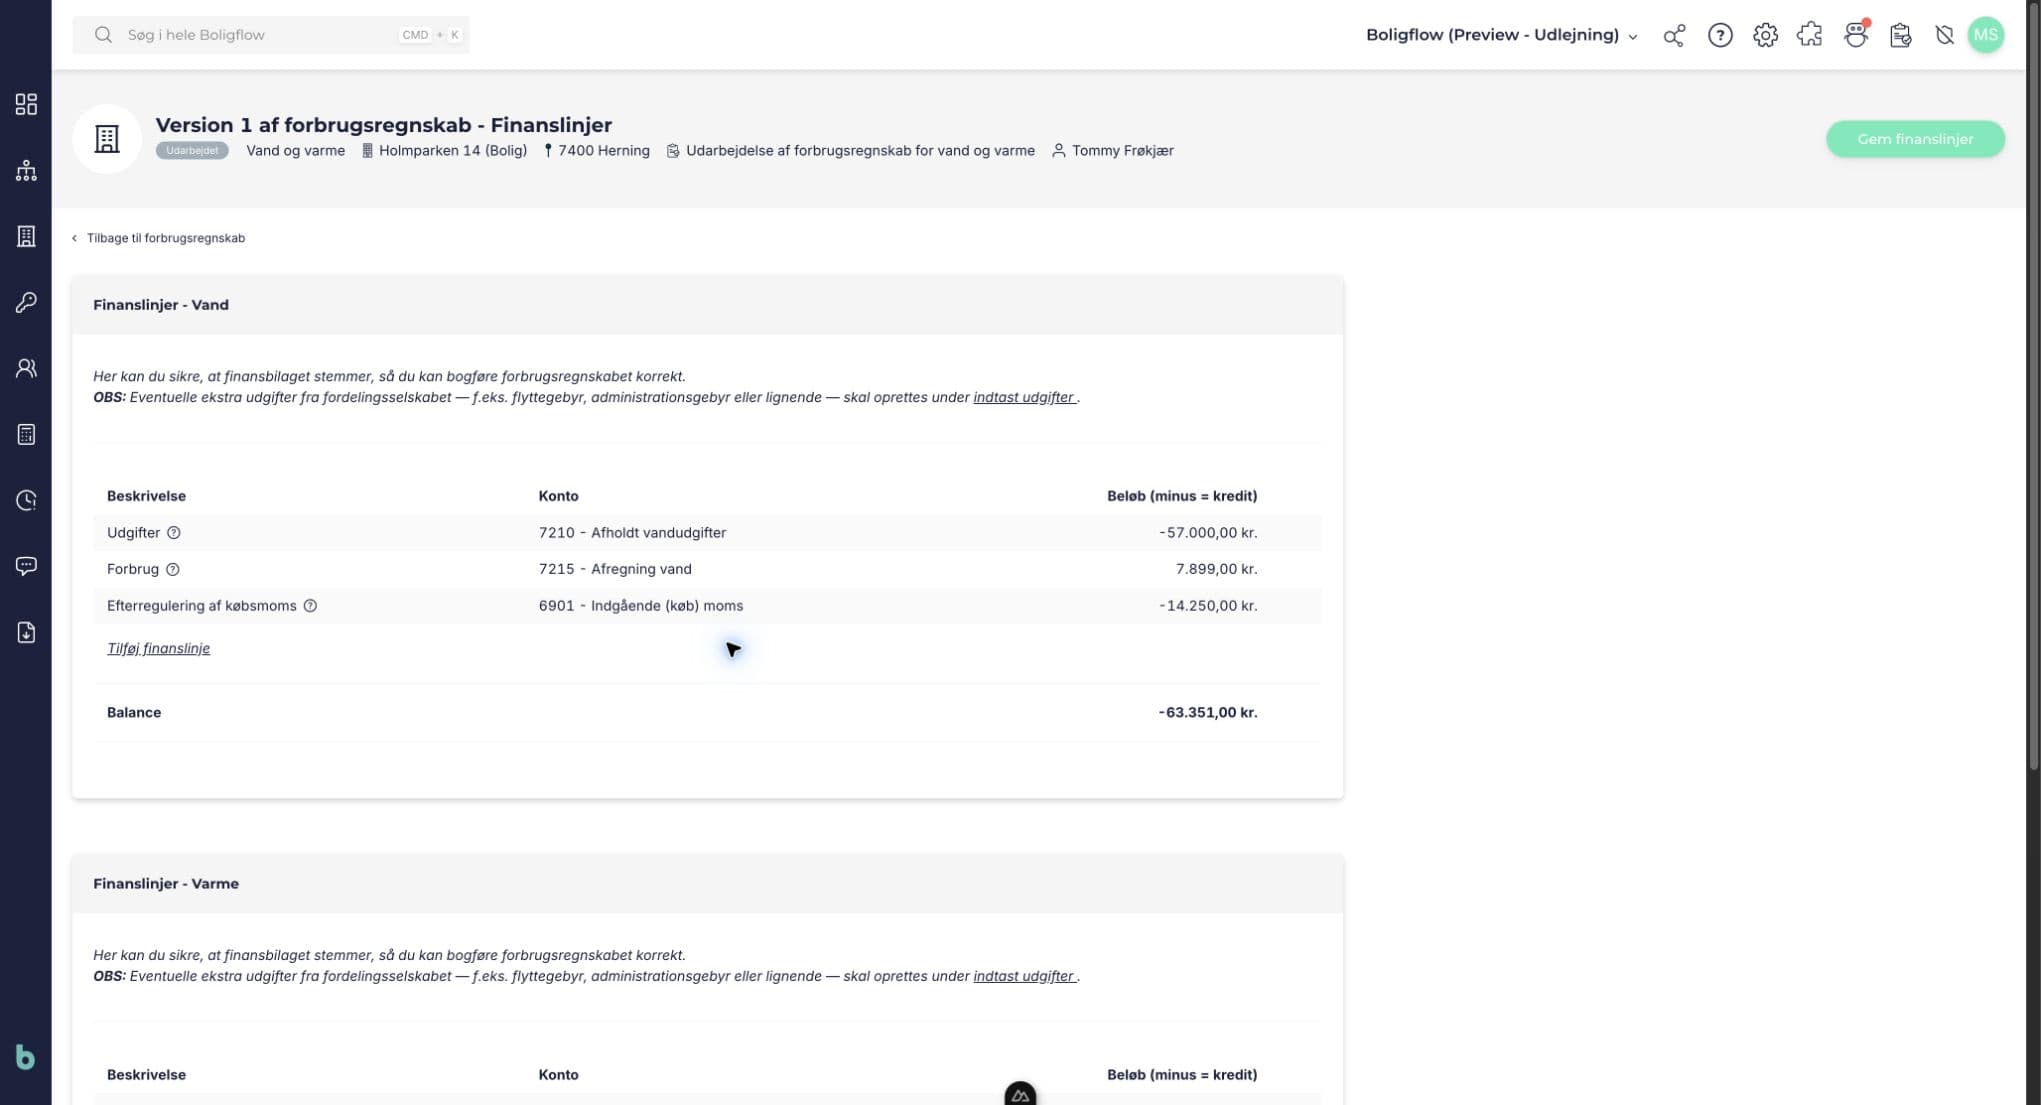
Task: Open the organization hierarchy sidebar icon
Action: (26, 170)
